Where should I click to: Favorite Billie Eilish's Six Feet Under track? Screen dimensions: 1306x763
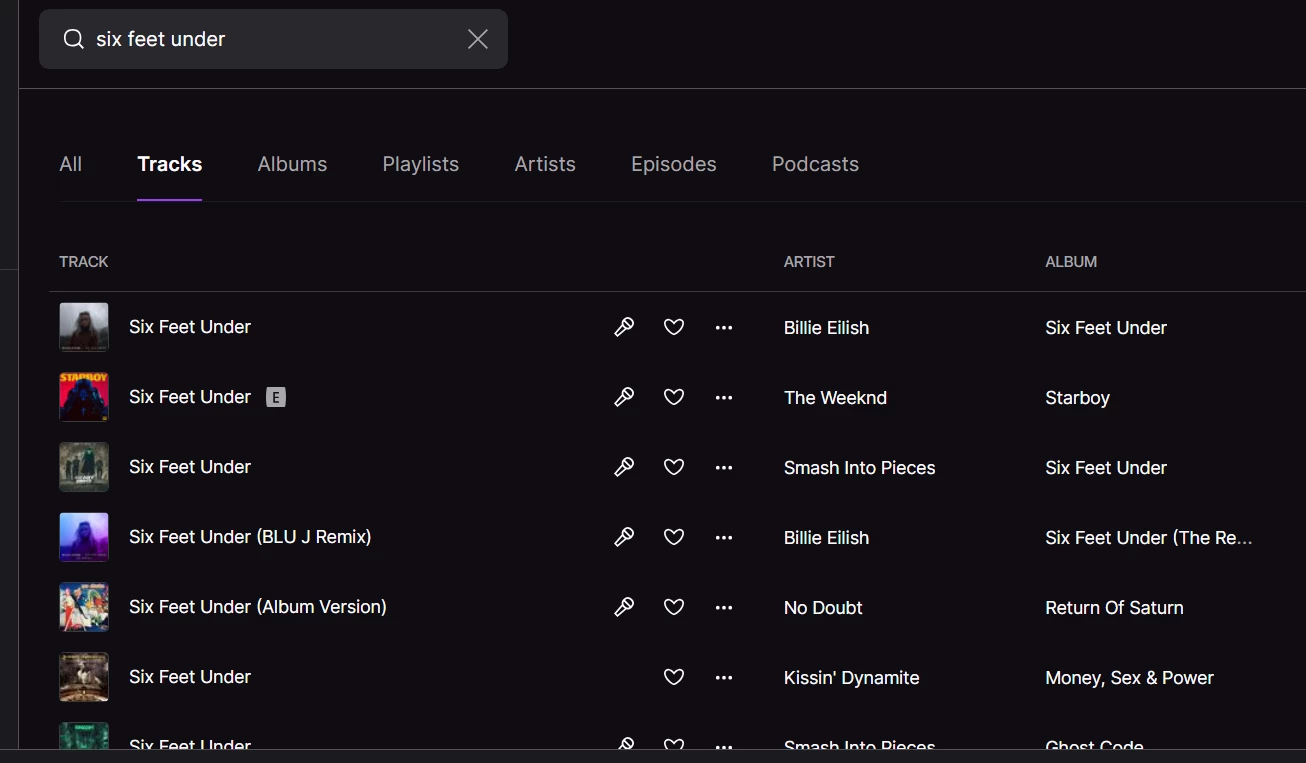tap(674, 327)
